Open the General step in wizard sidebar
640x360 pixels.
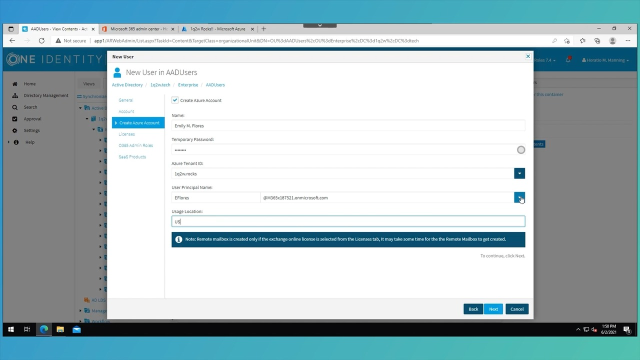point(126,100)
